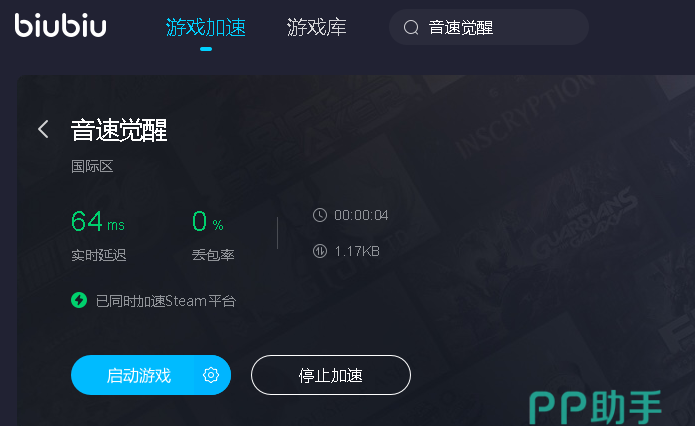Click the clock icon by elapsed time
The image size is (695, 426).
pos(320,215)
